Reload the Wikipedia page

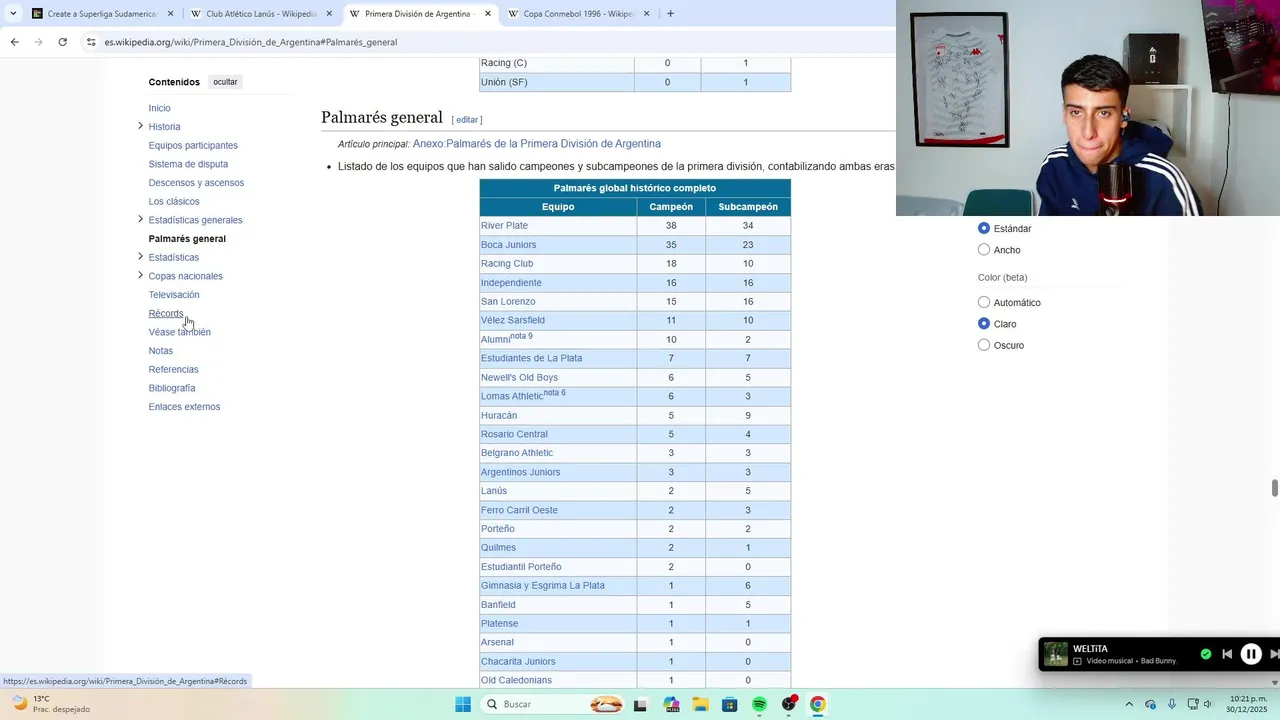pyautogui.click(x=62, y=42)
